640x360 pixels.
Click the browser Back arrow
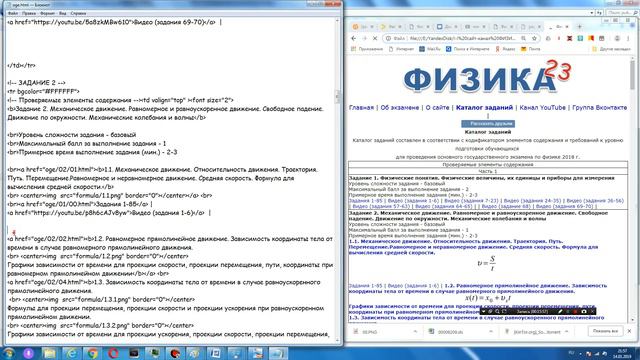pos(353,38)
